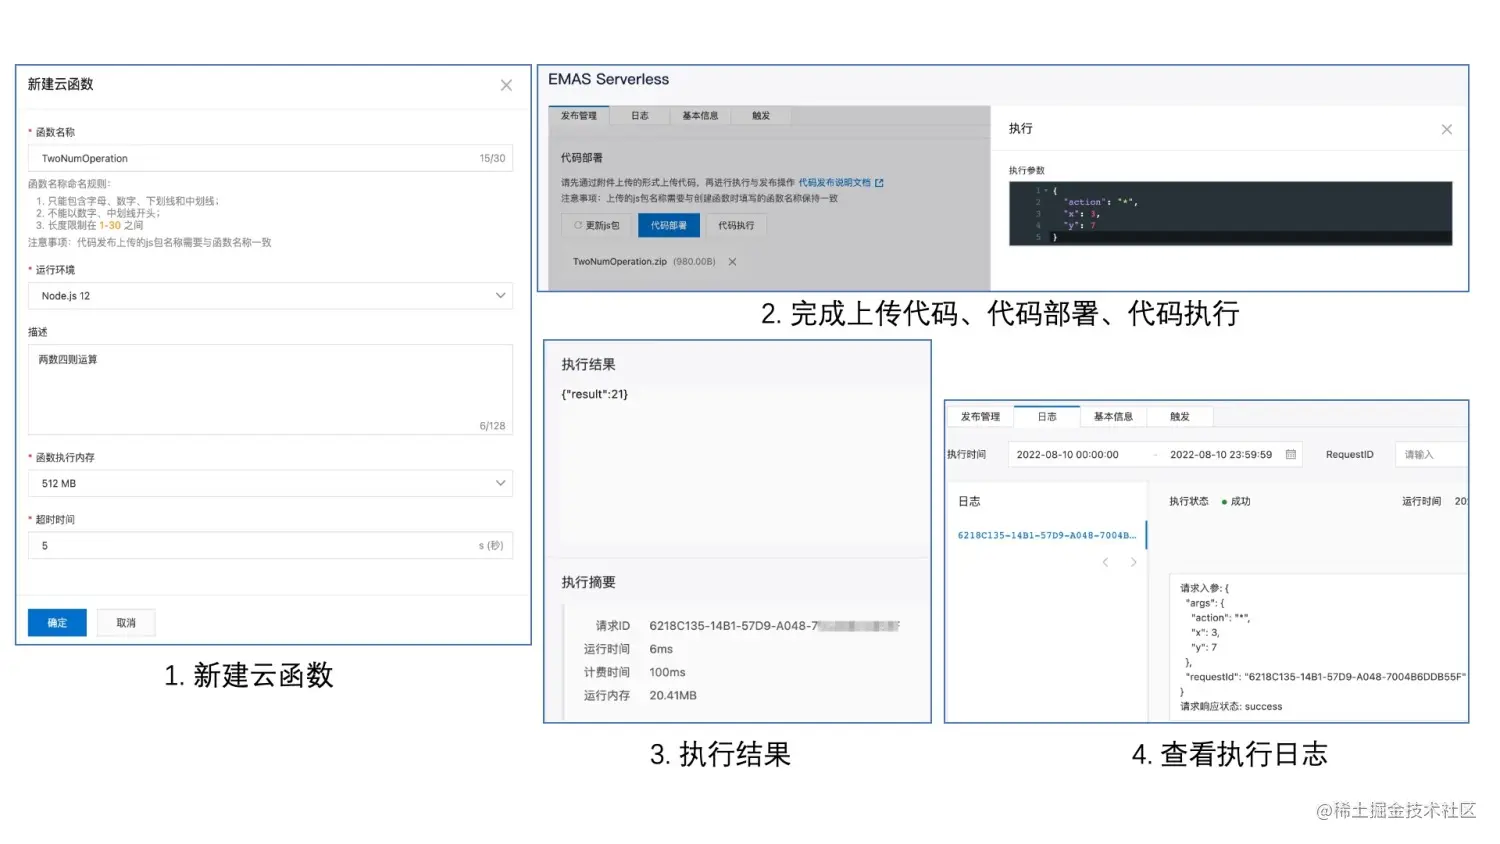Click the execution result {"result":21} text
Viewport: 1500px width, 844px height.
coord(594,395)
